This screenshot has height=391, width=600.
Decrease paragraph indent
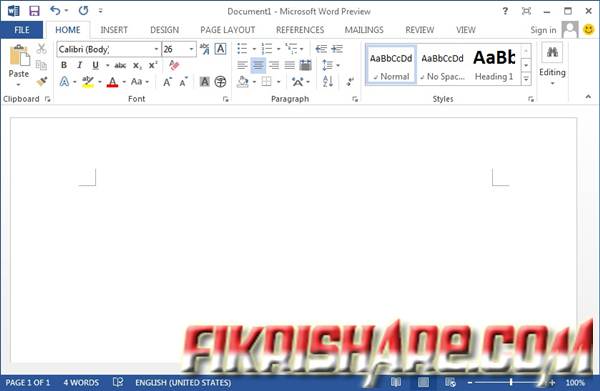(x=321, y=49)
